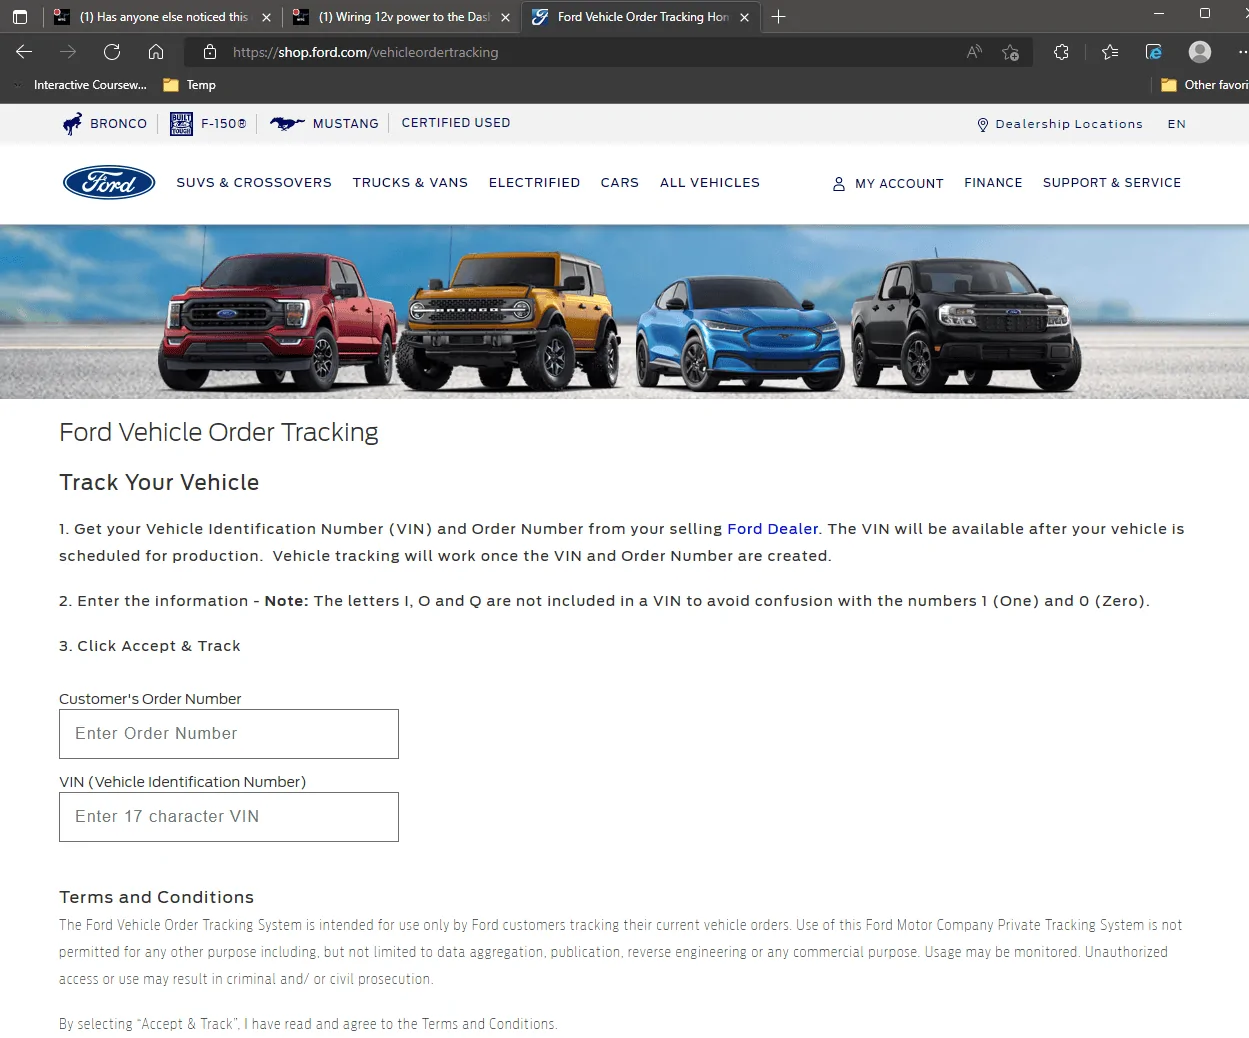Close the 'Has anyone else noticed' tab
Screen dimensions: 1249x1038
coord(266,17)
